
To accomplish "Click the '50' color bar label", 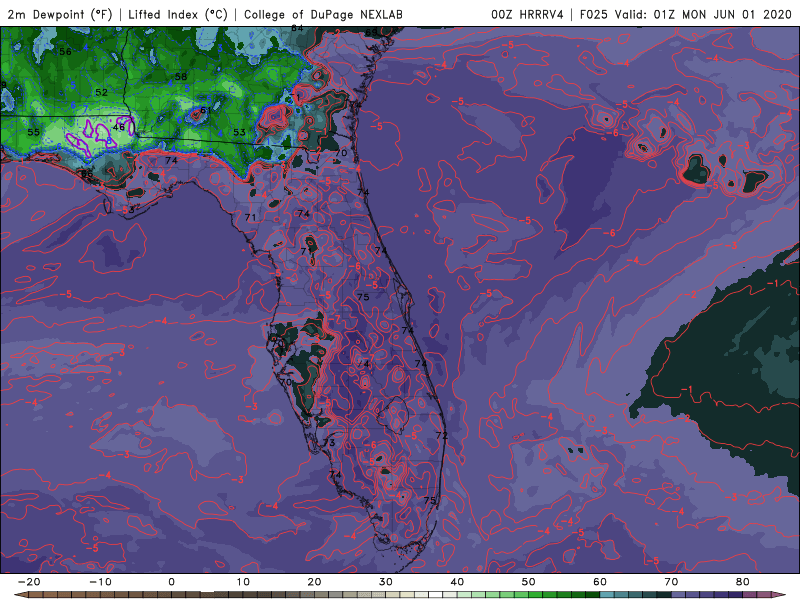I will pos(529,582).
